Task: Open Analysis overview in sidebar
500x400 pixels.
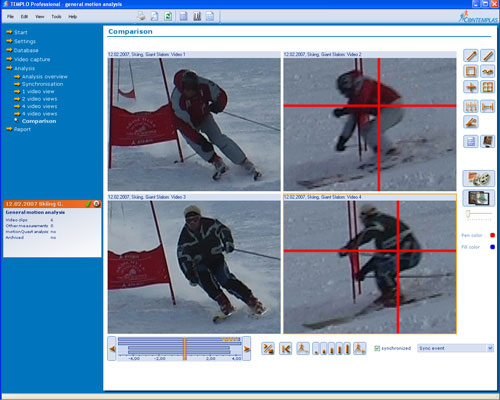Action: (x=45, y=77)
